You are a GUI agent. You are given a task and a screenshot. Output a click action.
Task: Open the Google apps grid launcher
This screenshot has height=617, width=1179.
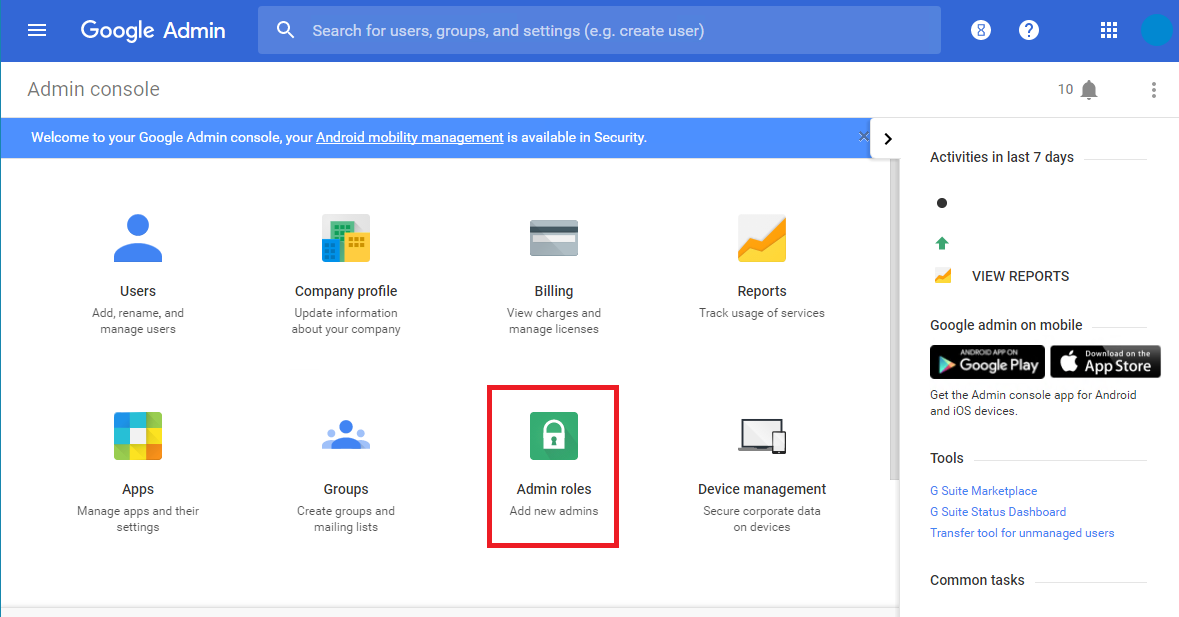[x=1108, y=30]
